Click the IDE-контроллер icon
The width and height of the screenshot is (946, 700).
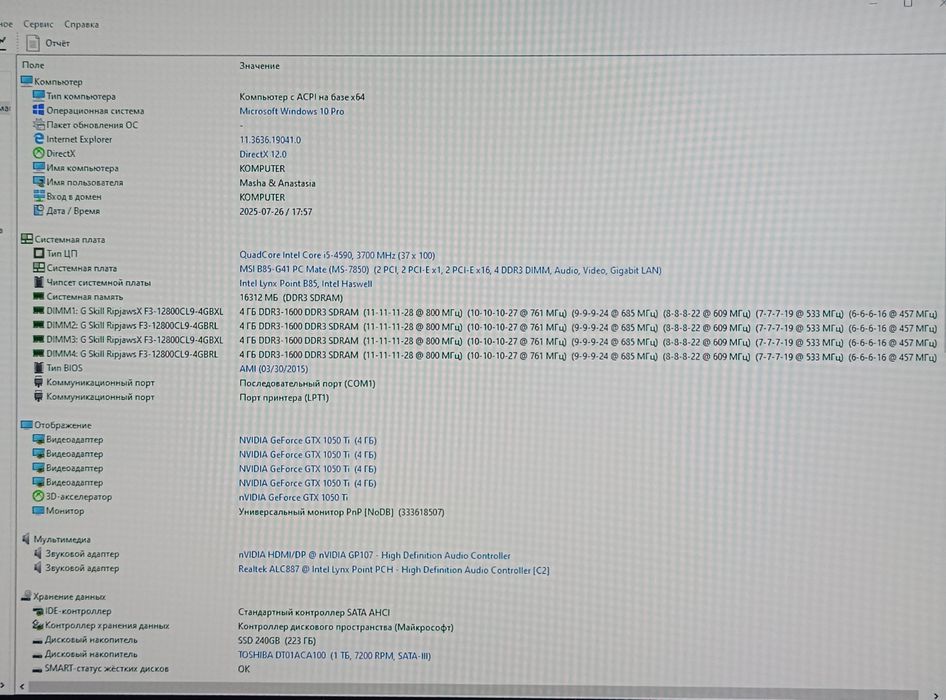point(38,611)
